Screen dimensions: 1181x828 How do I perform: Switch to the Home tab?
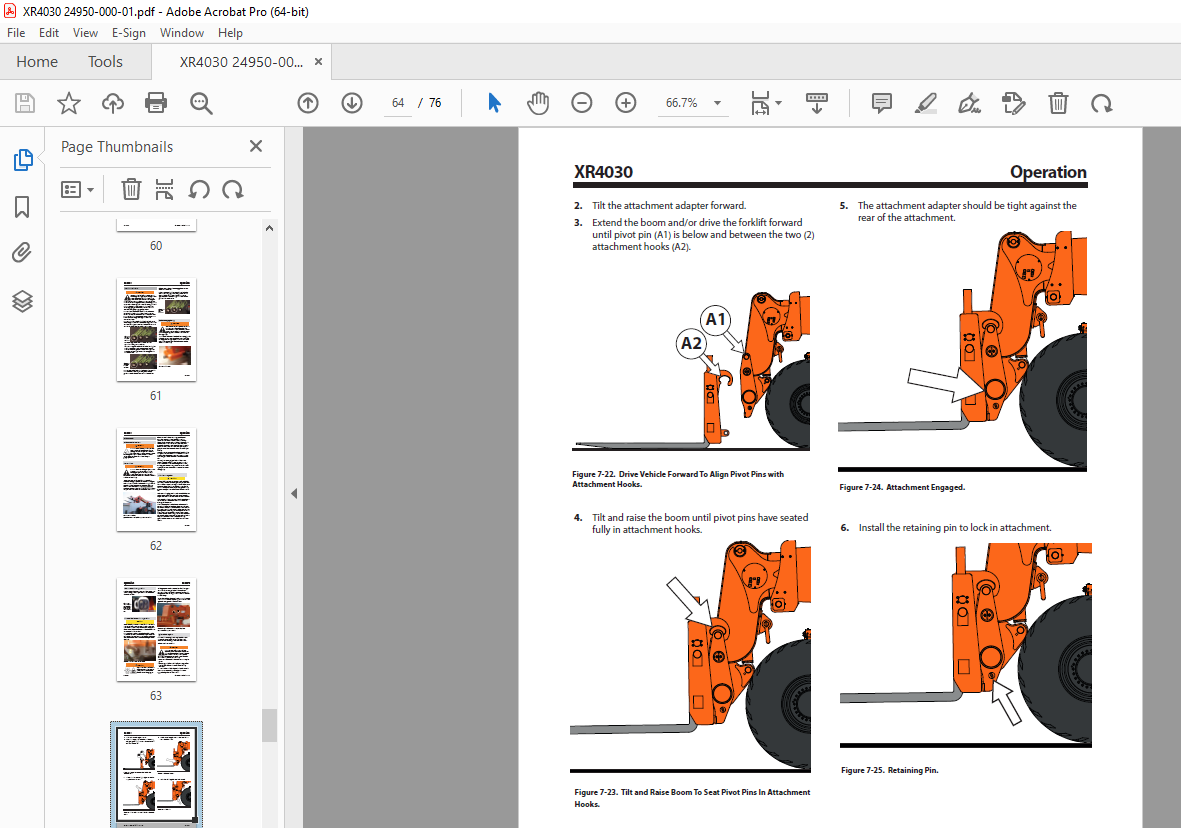37,62
